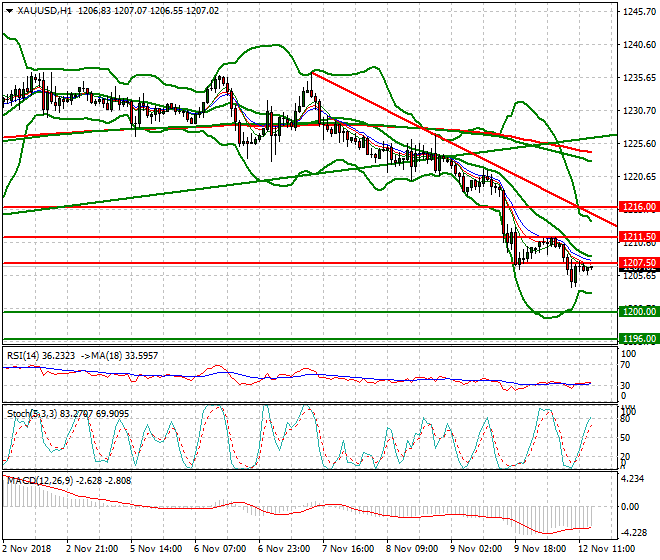This screenshot has width=660, height=560.
Task: Click the 12 Nov 11:00 time axis label
Action: pyautogui.click(x=607, y=549)
